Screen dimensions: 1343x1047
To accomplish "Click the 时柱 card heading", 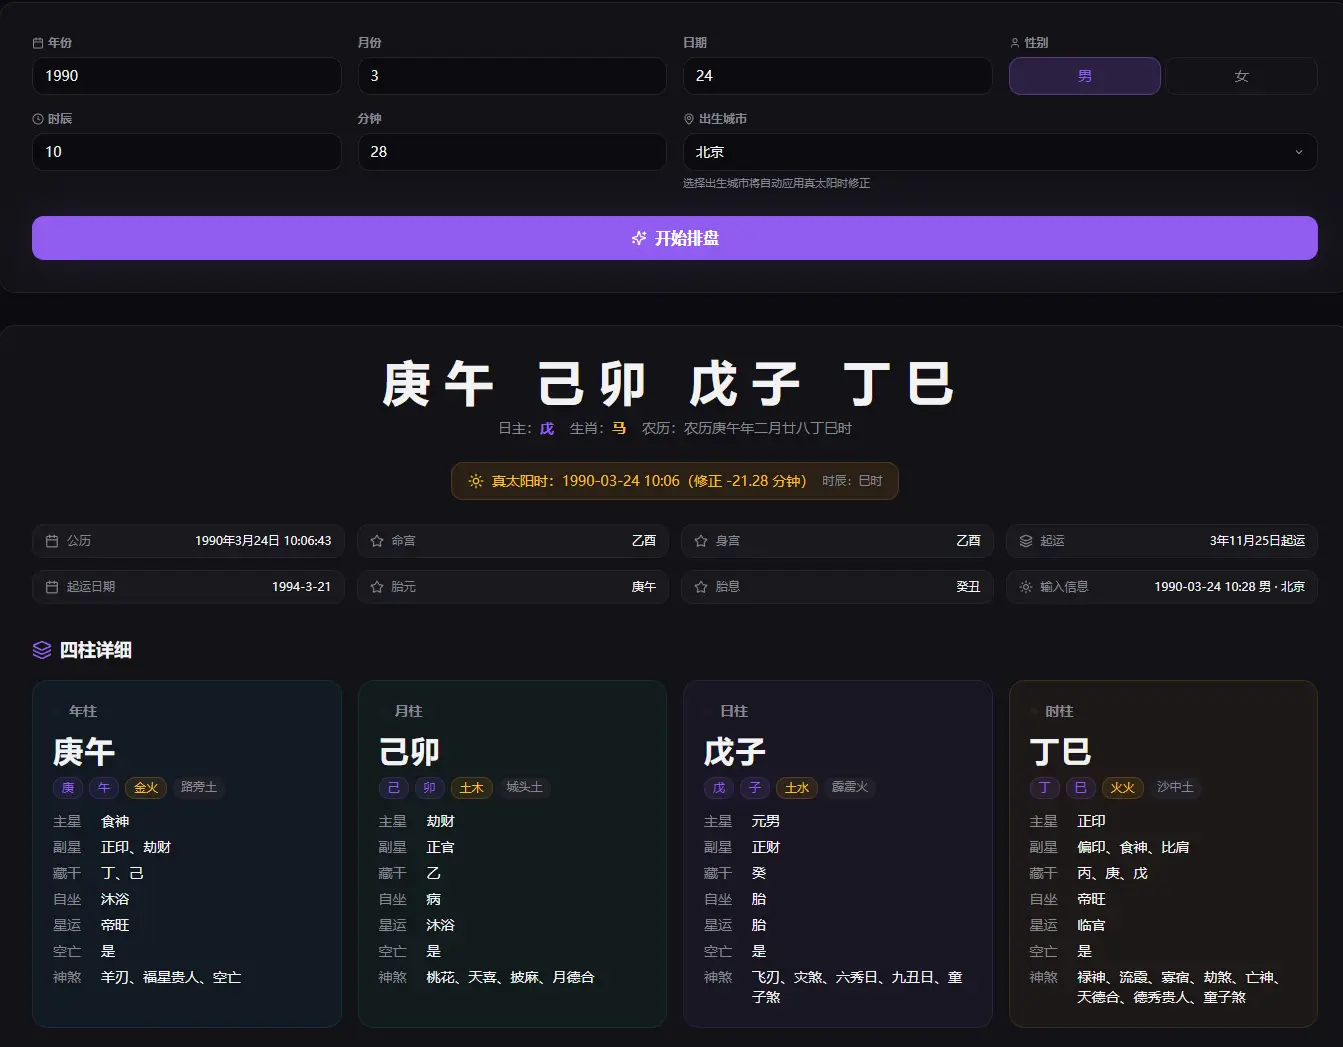I will (1059, 712).
